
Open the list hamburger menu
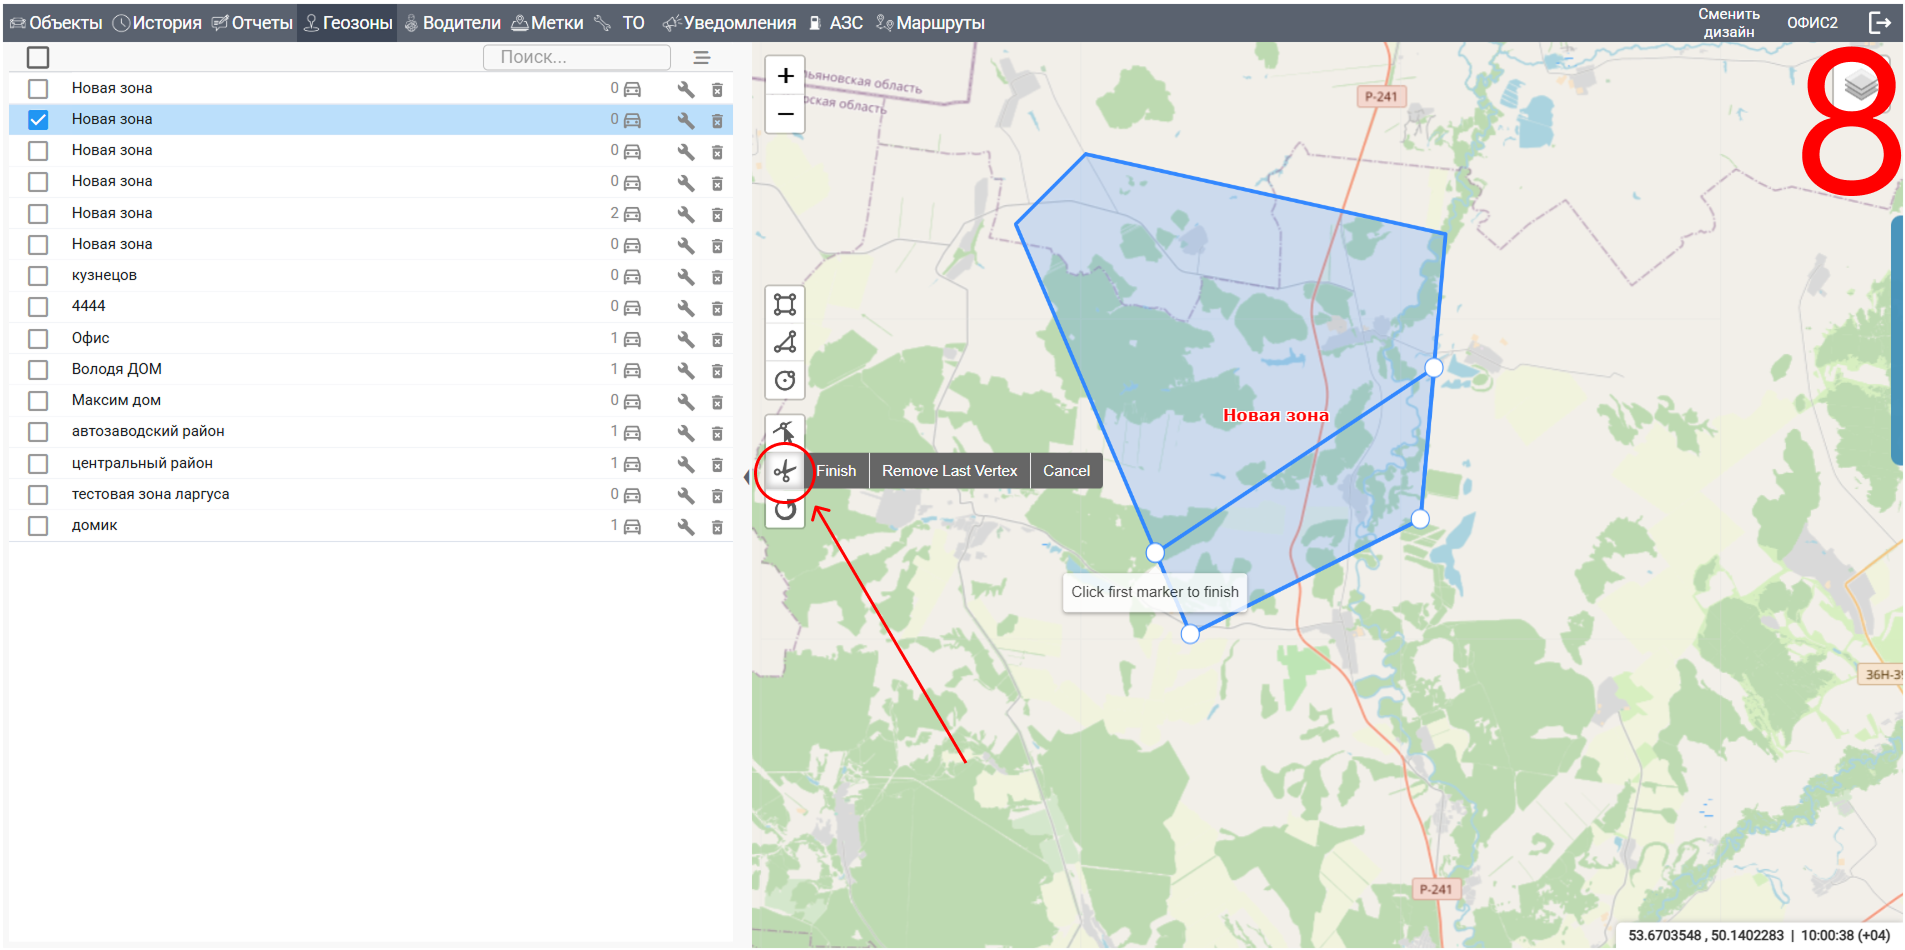(702, 58)
